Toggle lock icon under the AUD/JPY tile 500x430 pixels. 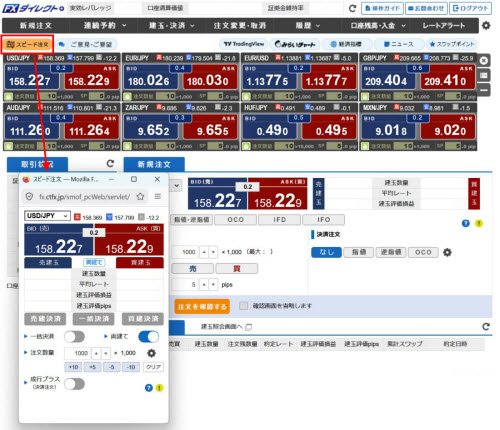point(8,146)
